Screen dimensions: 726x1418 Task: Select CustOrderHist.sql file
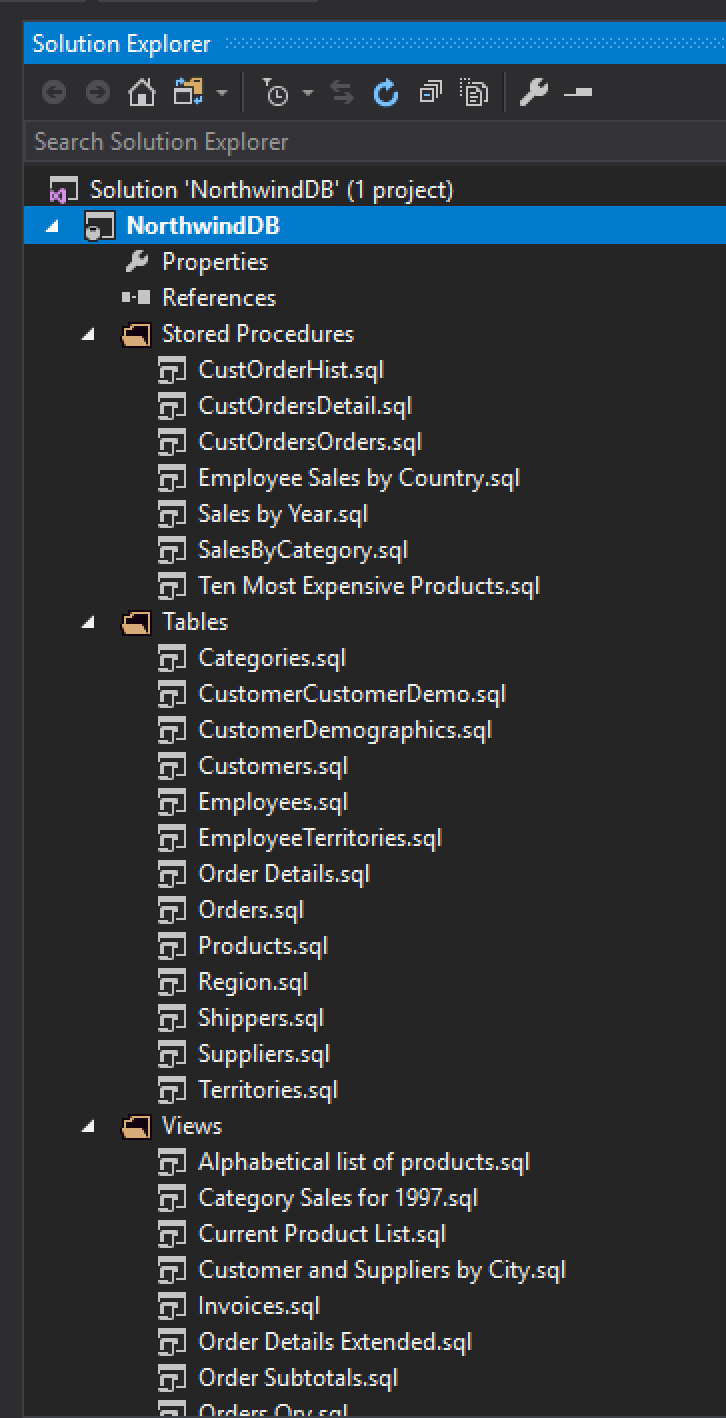pos(291,370)
